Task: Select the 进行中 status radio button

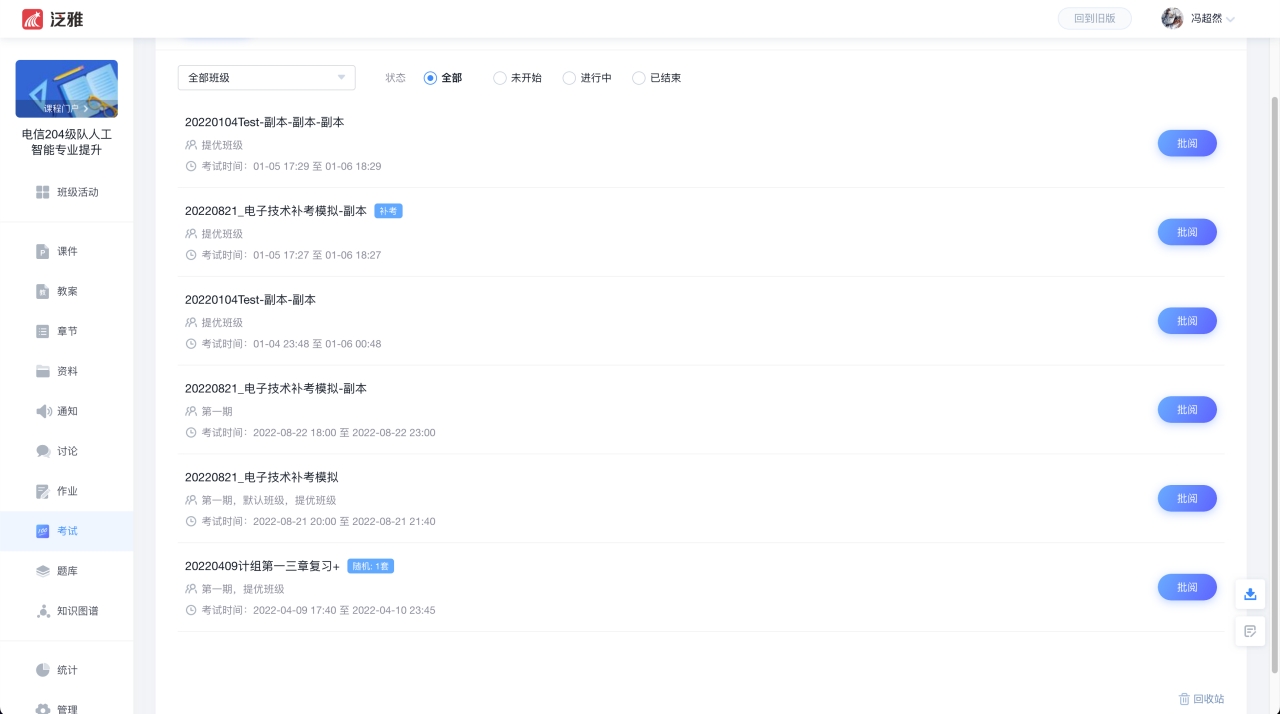Action: point(570,78)
